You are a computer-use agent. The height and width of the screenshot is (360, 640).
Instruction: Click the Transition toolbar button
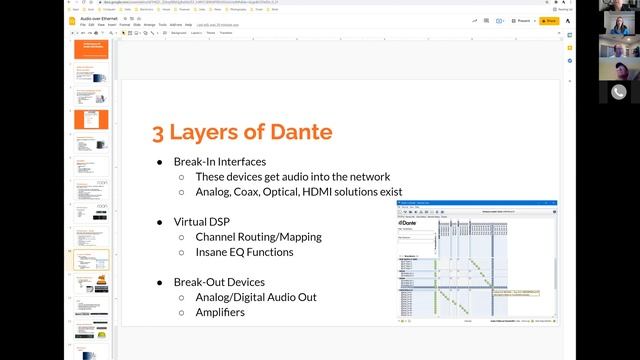(x=226, y=33)
